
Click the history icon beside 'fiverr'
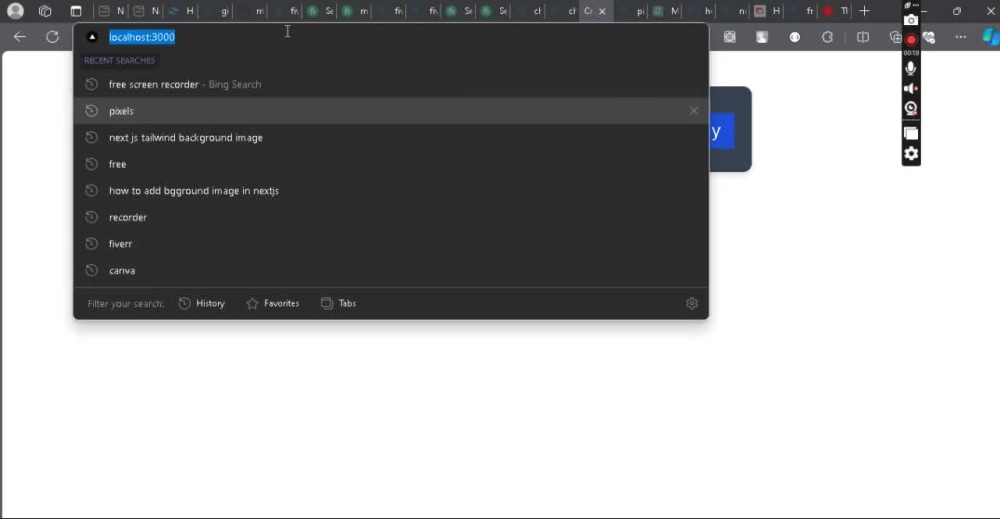pos(92,244)
